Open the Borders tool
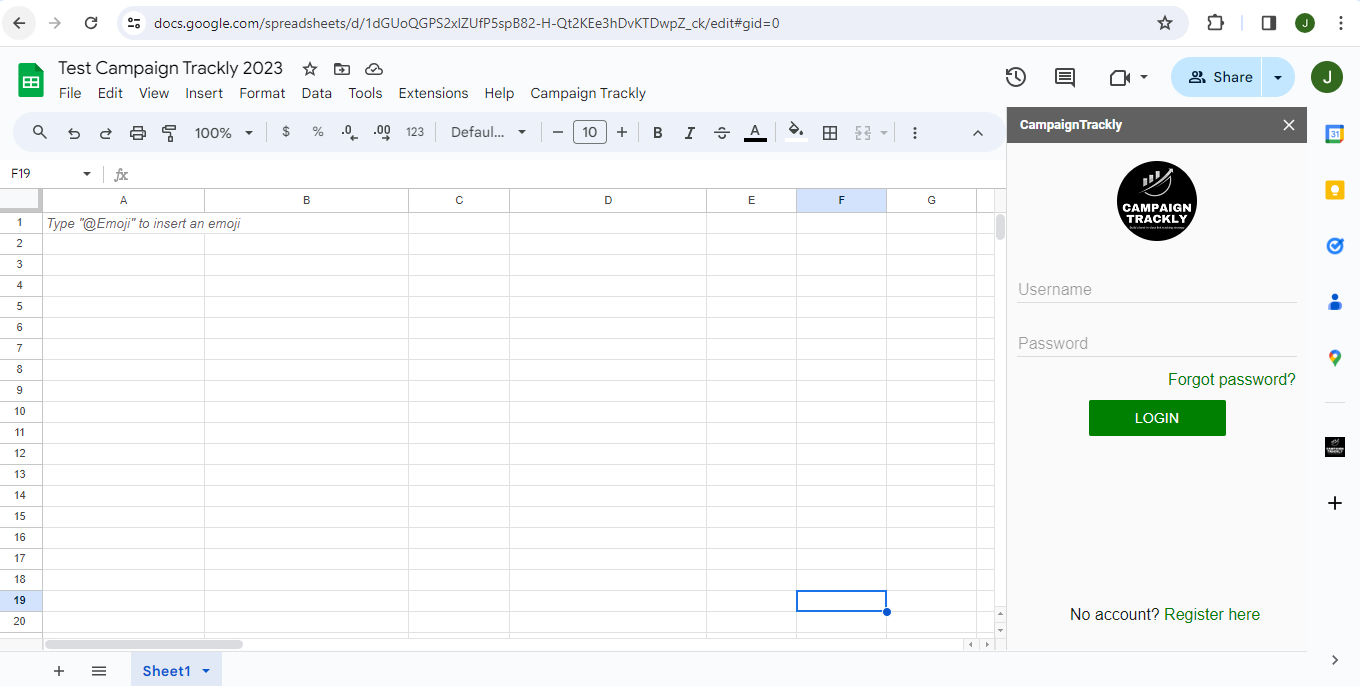The height and width of the screenshot is (686, 1360). click(x=830, y=131)
